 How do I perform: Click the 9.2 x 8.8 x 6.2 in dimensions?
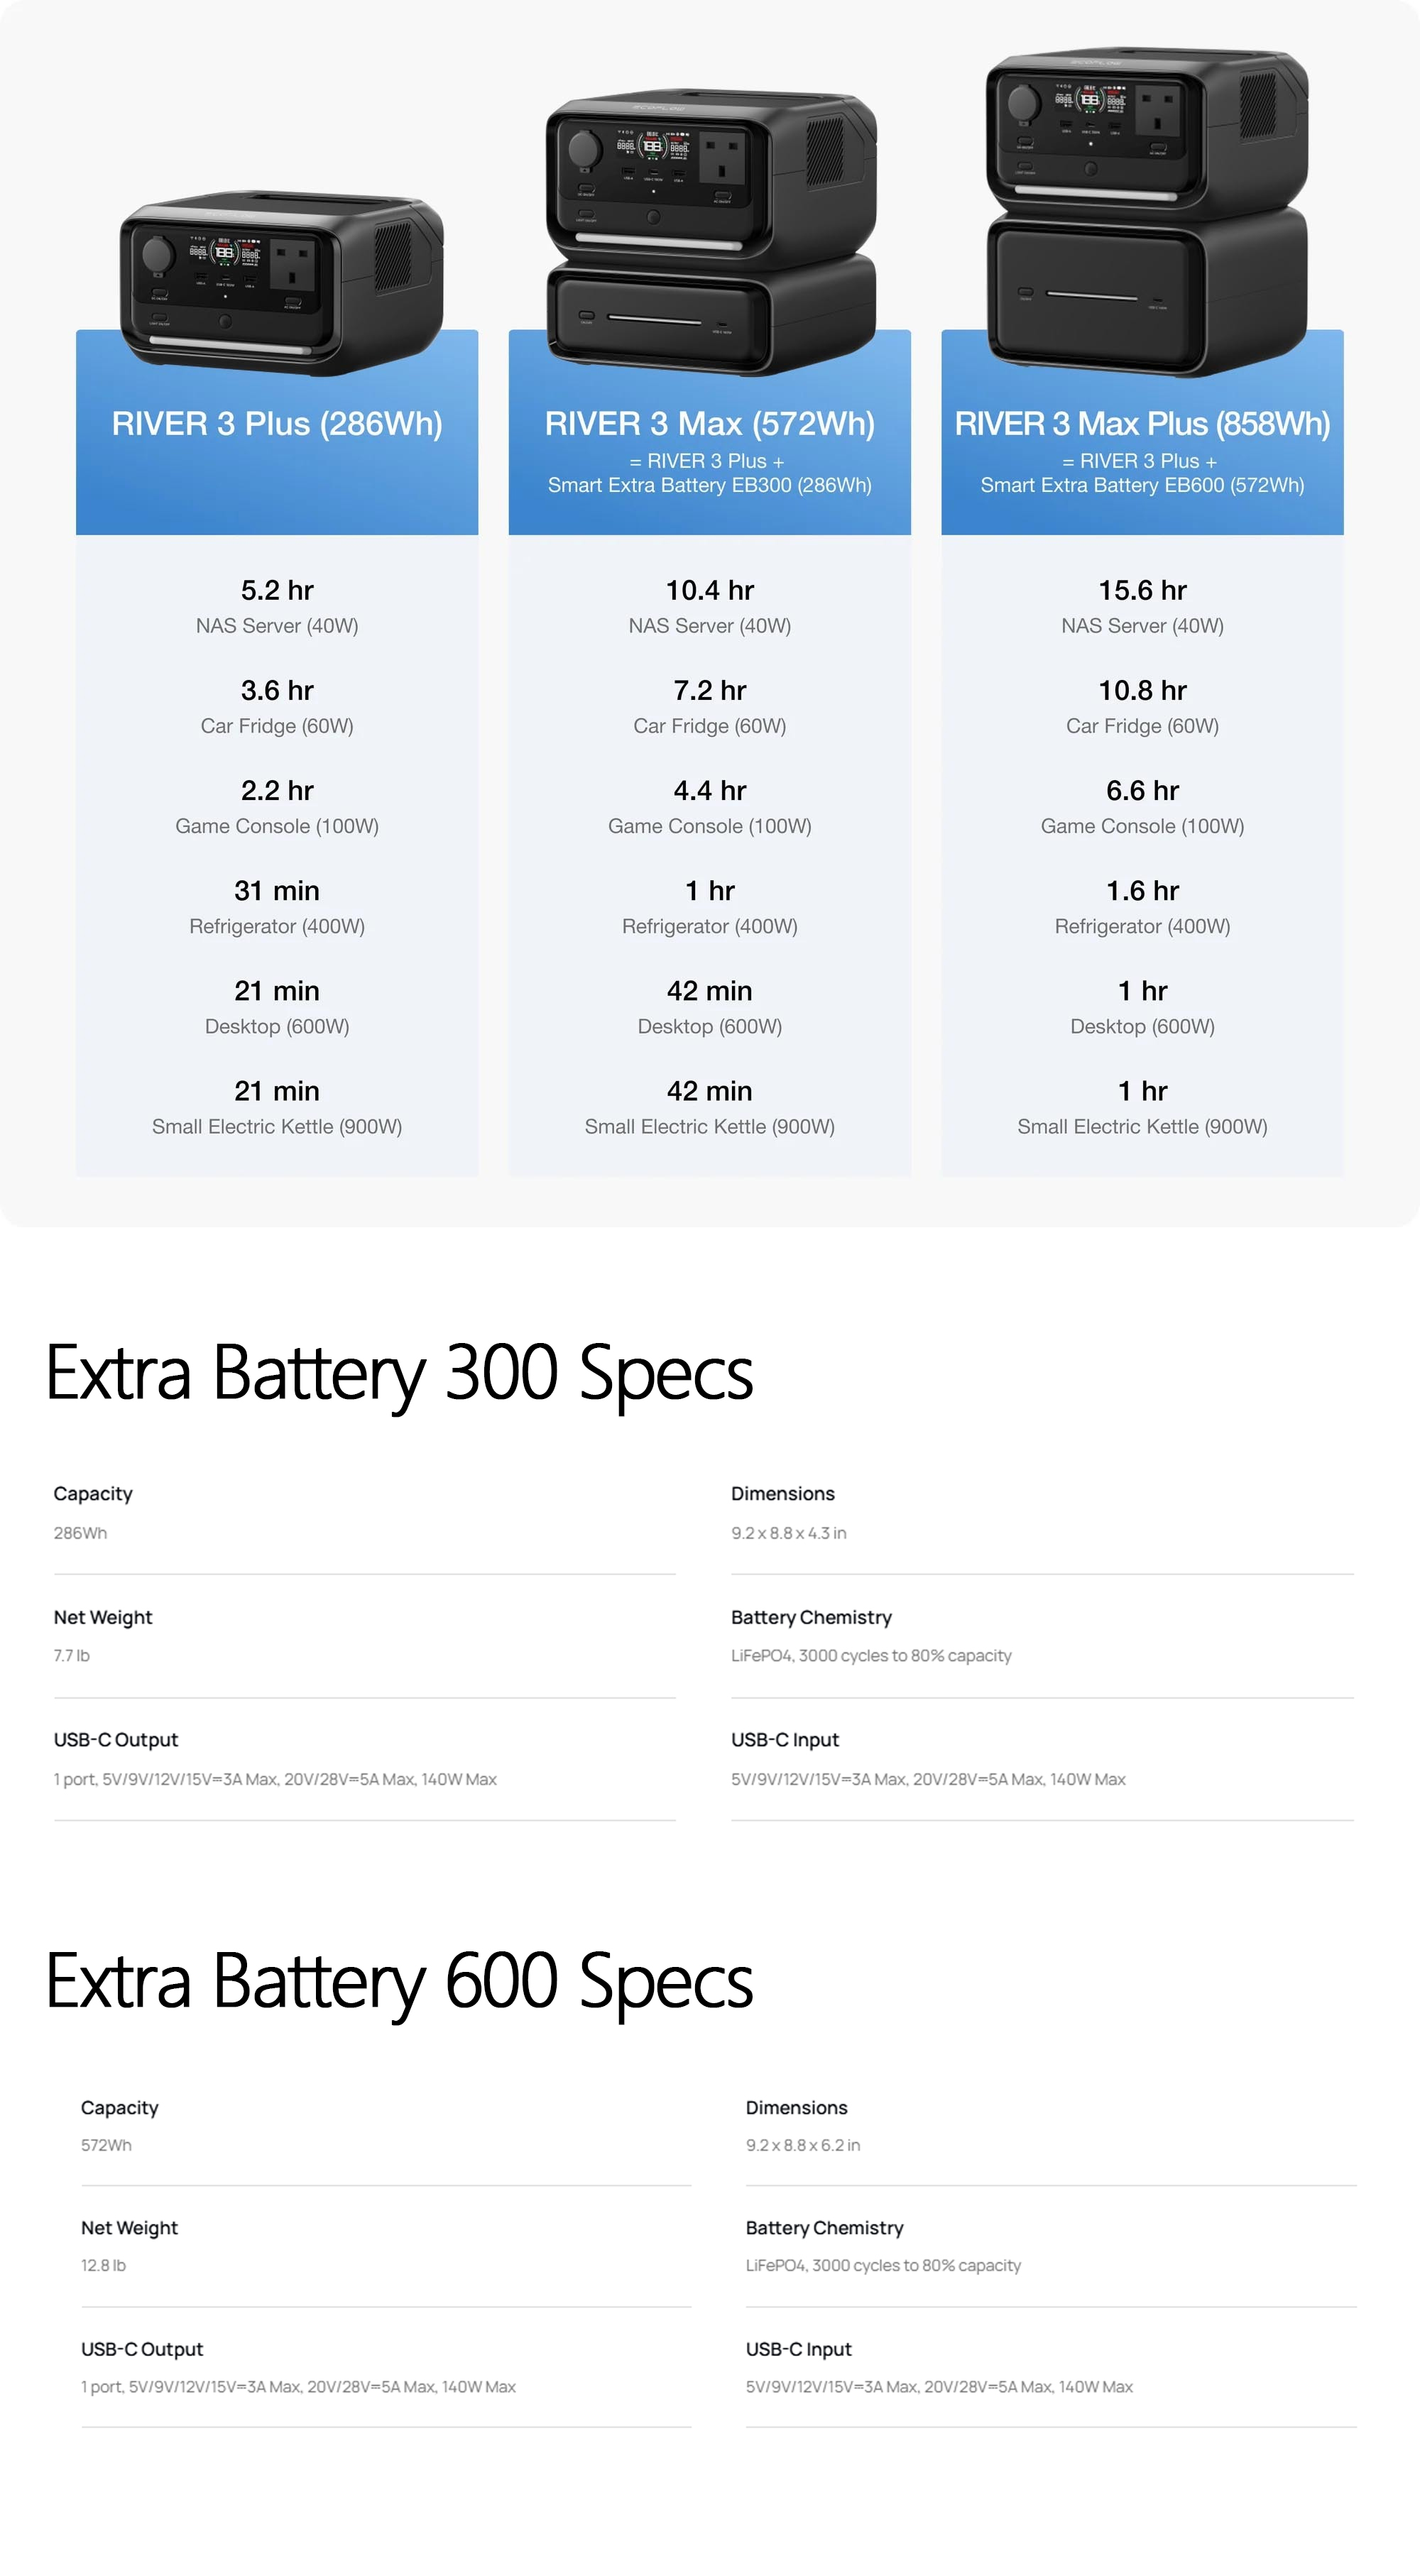pos(802,2146)
